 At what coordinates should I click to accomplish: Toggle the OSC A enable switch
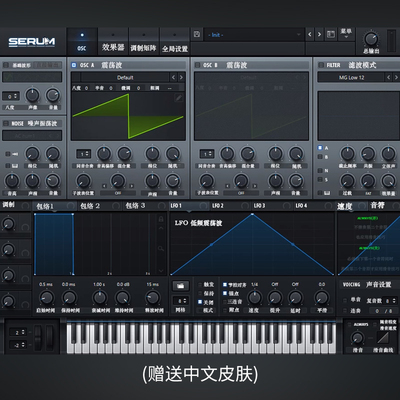point(74,65)
